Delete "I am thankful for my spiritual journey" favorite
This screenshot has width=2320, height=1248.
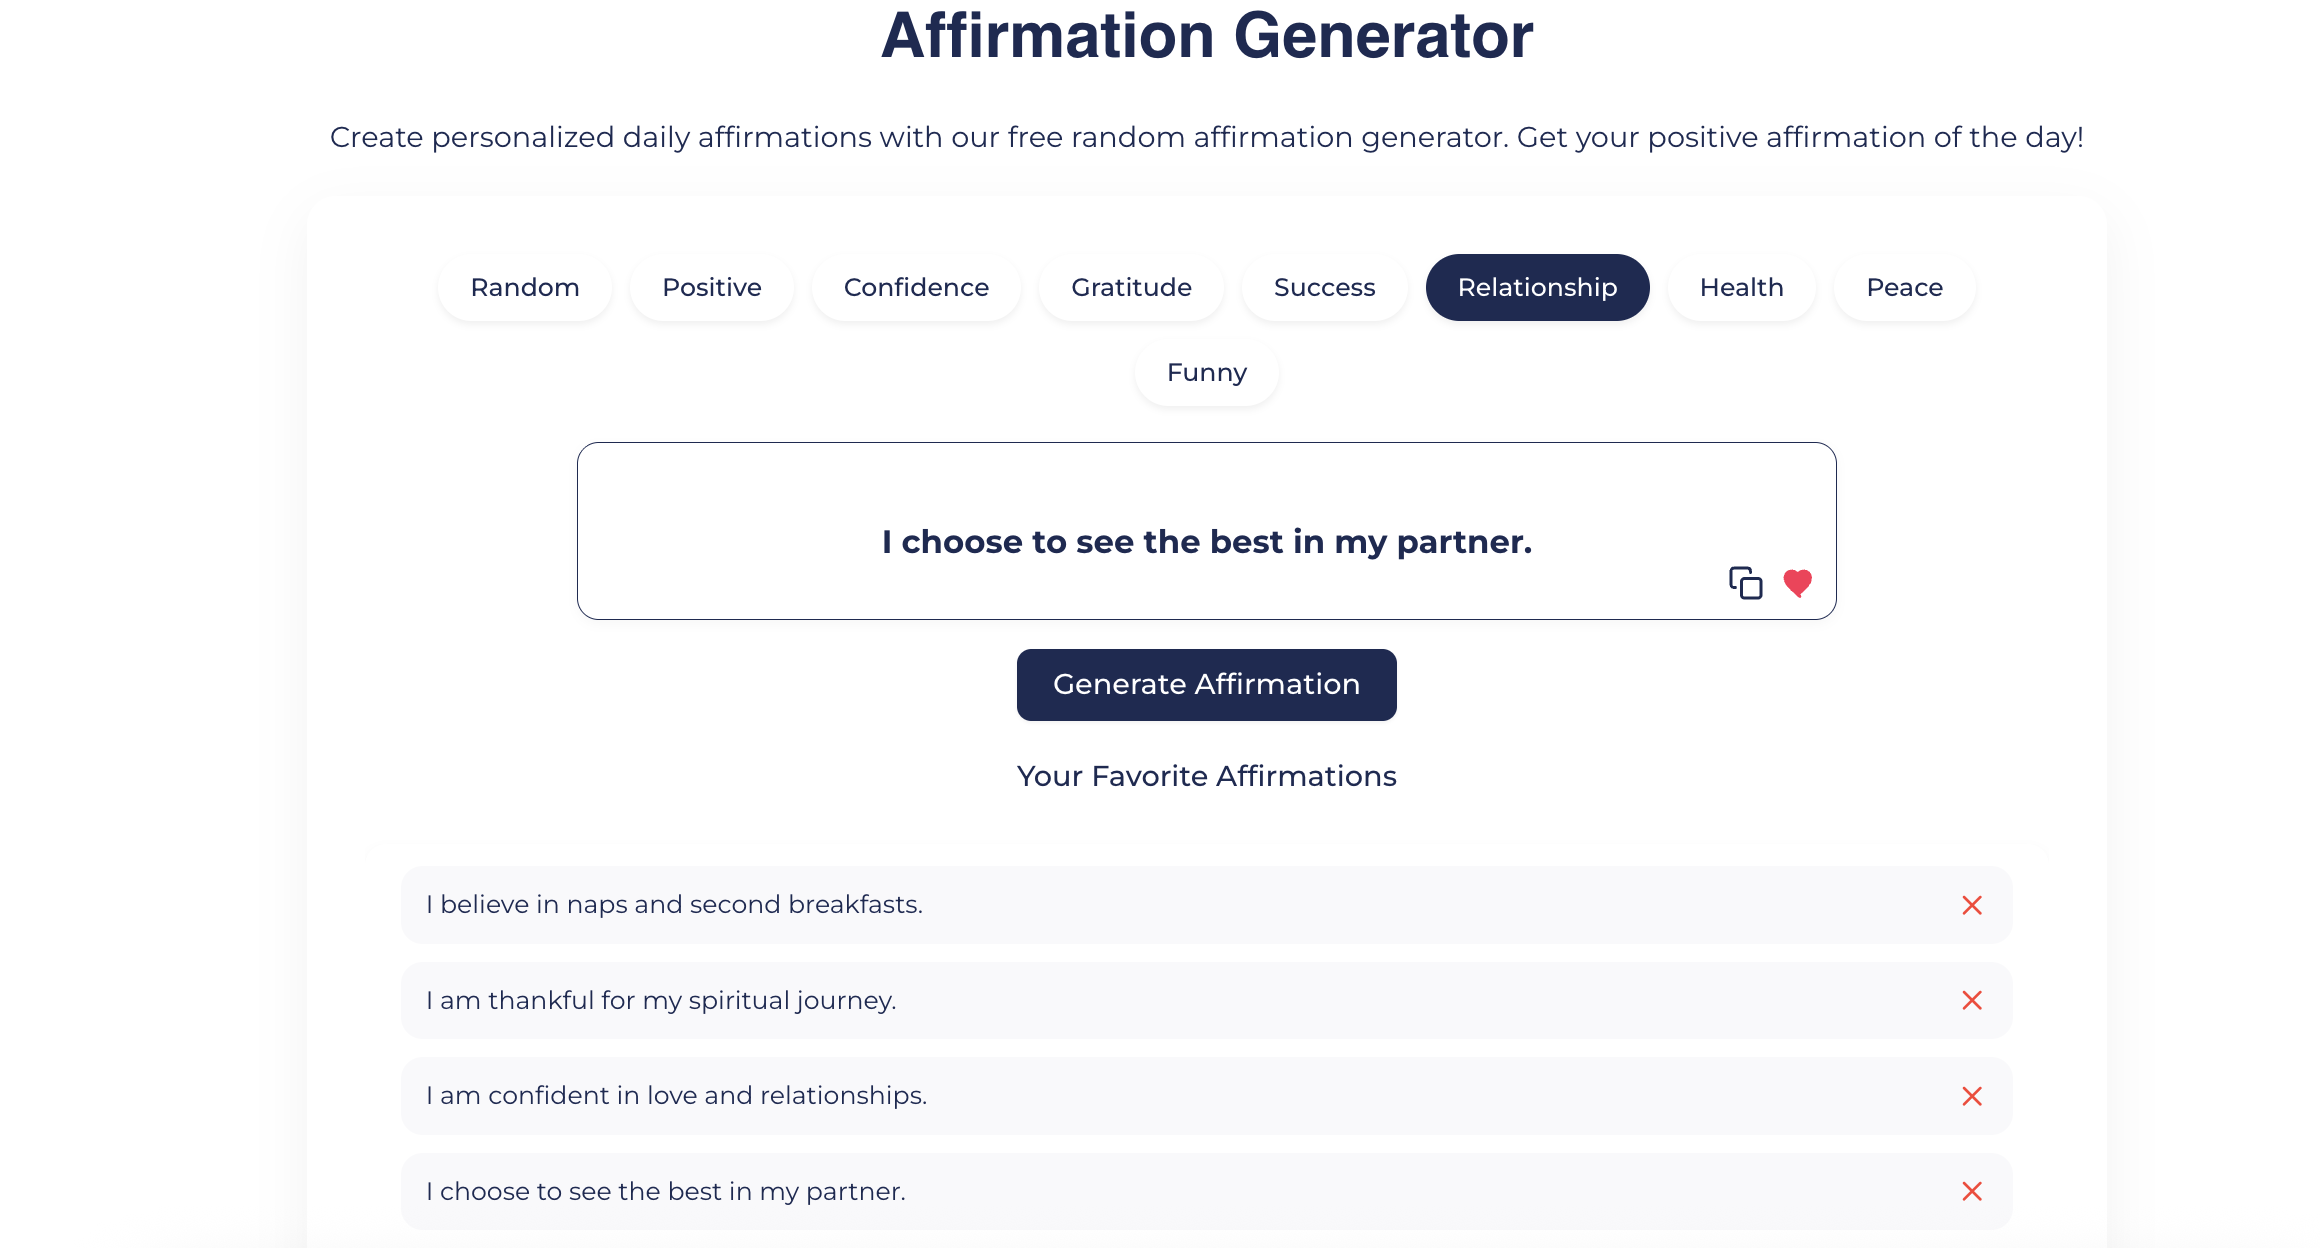pos(1971,1000)
